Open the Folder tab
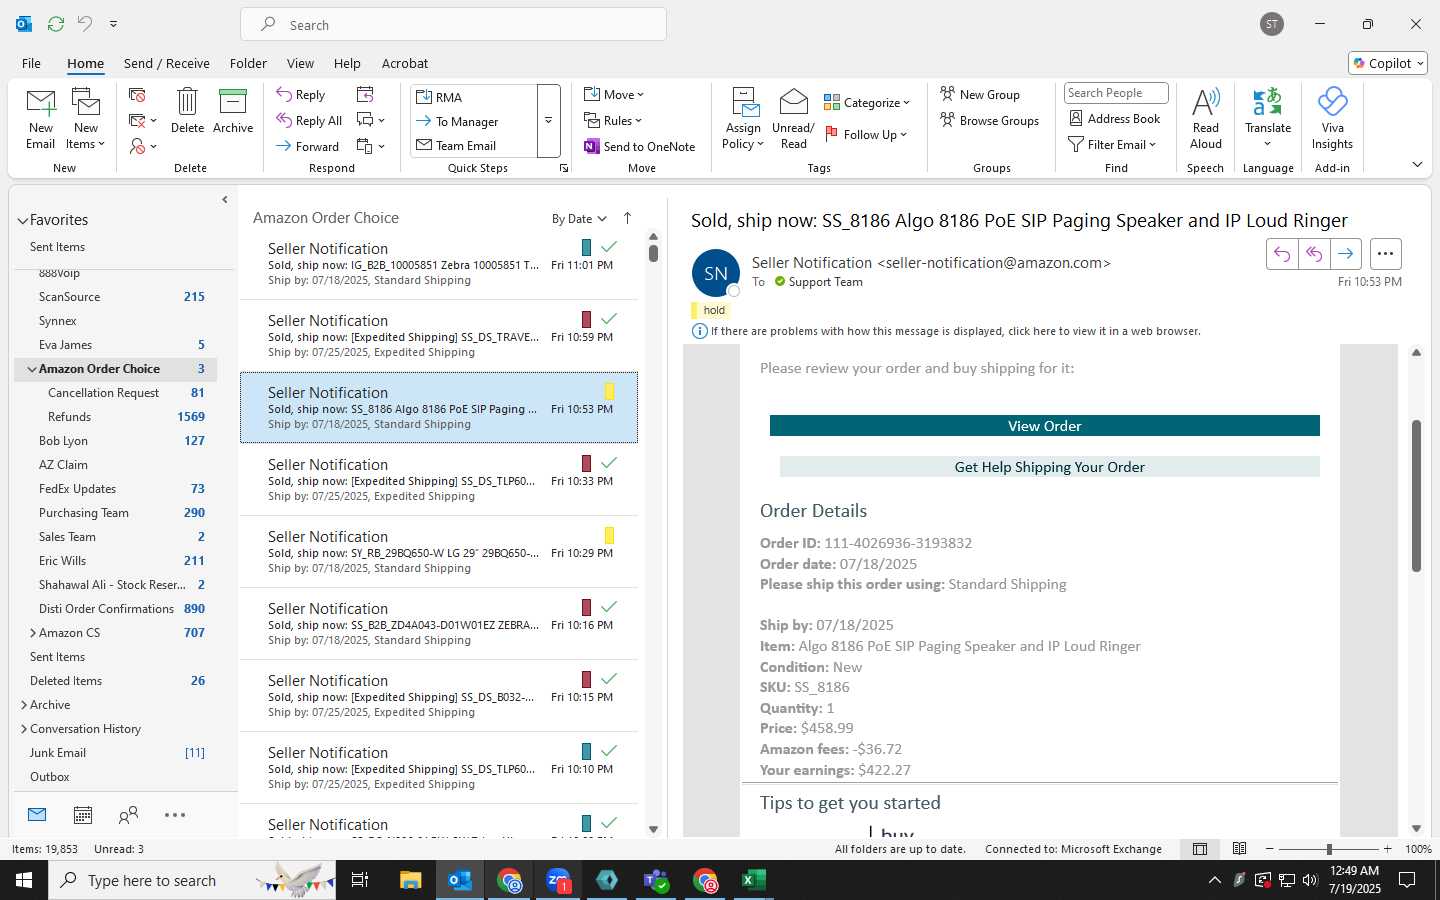 coord(248,63)
